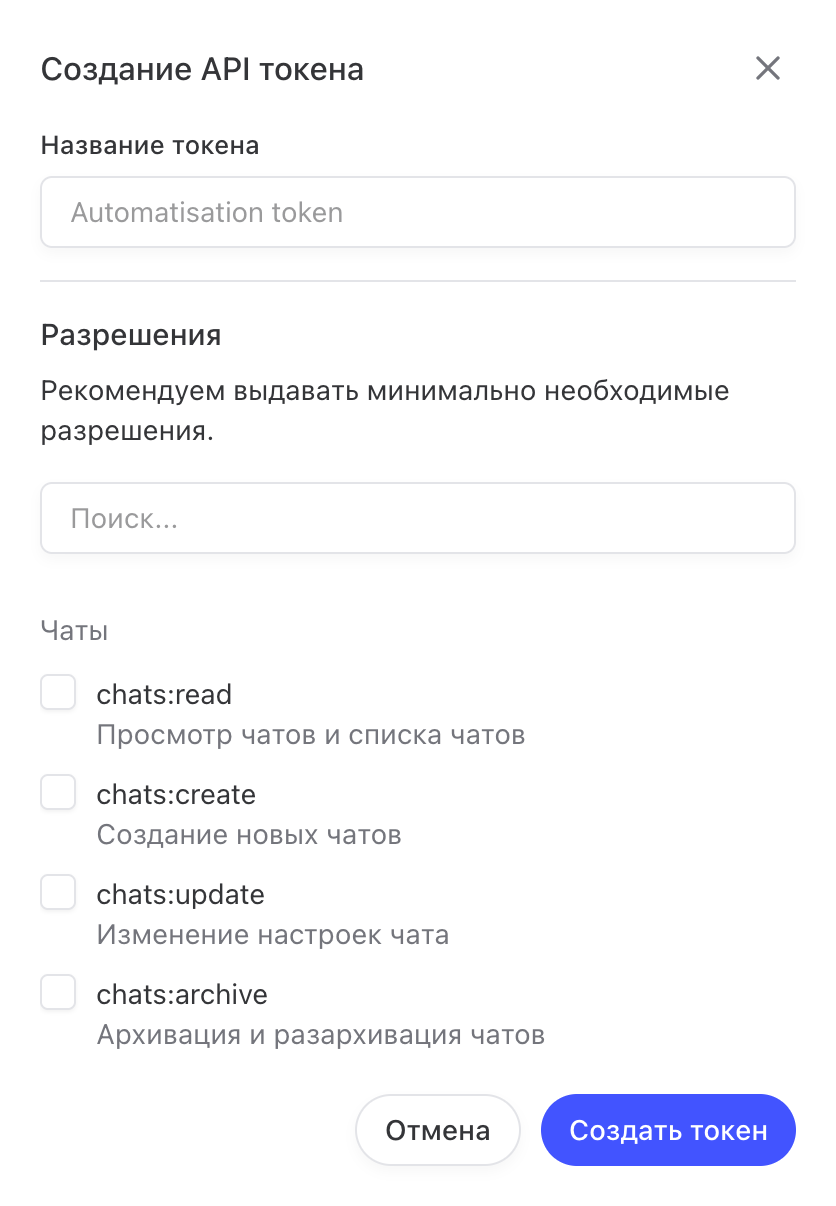Toggle the chats:archive checkbox
Image resolution: width=836 pixels, height=1206 pixels.
58,992
